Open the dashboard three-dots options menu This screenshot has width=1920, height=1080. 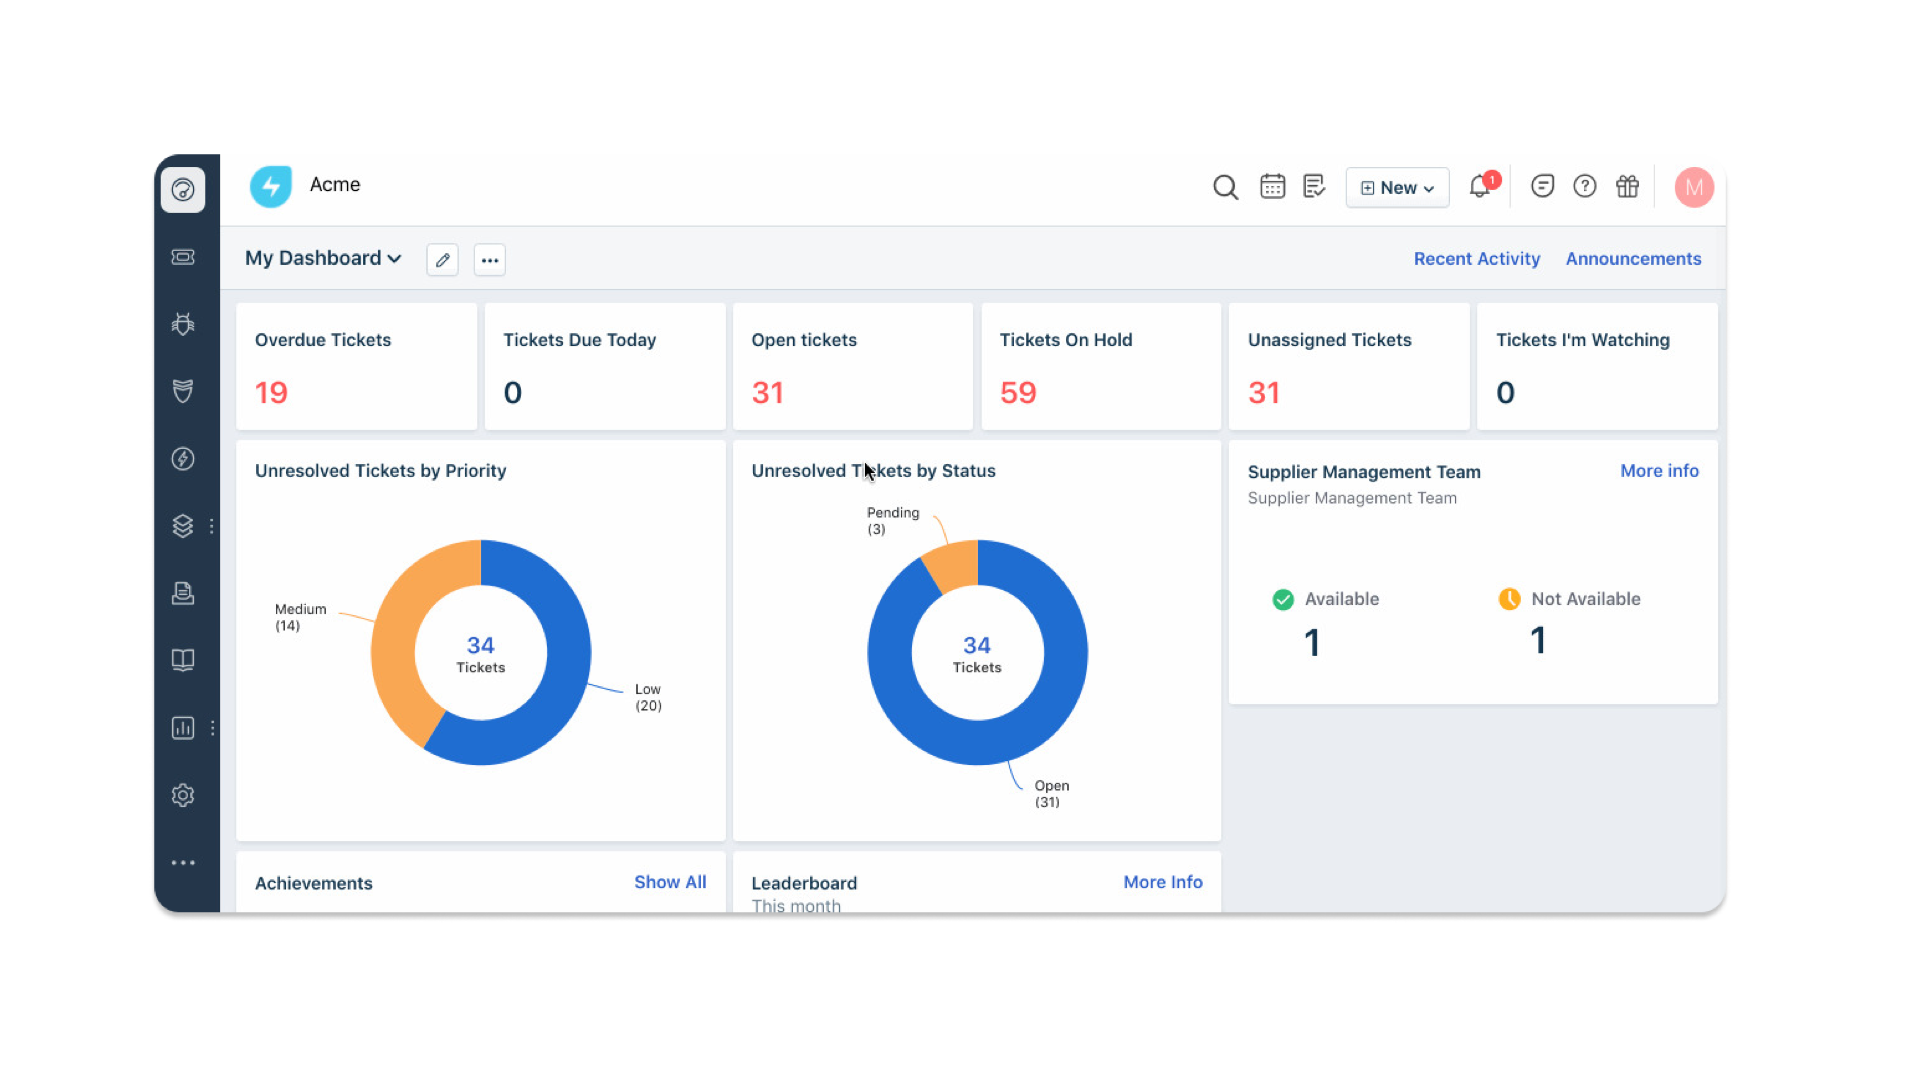click(x=489, y=260)
